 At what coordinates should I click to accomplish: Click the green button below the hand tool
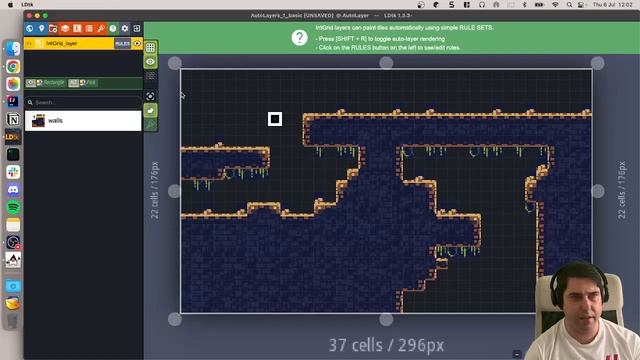[x=151, y=124]
